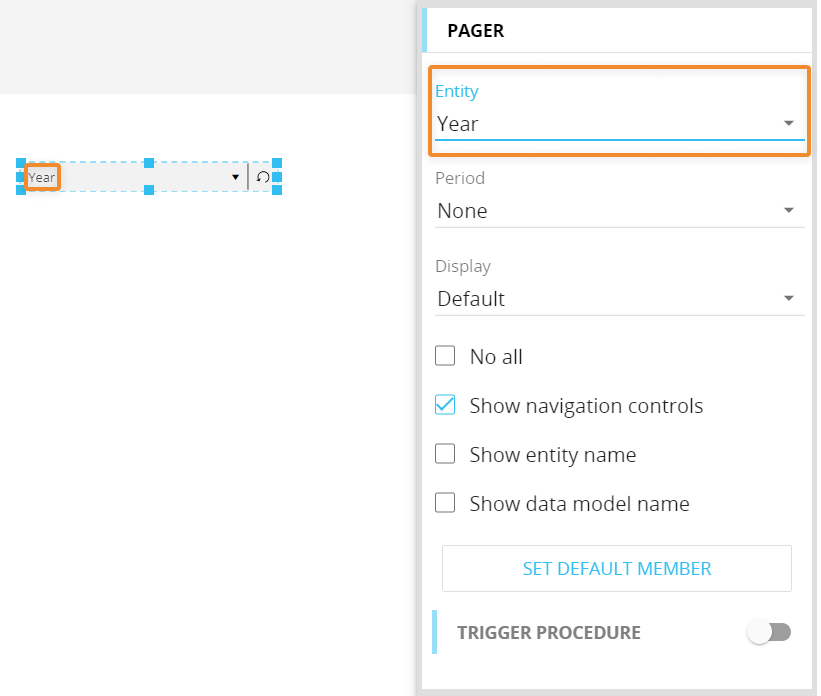Uncheck Show navigation controls
This screenshot has width=821, height=696.
(x=445, y=405)
